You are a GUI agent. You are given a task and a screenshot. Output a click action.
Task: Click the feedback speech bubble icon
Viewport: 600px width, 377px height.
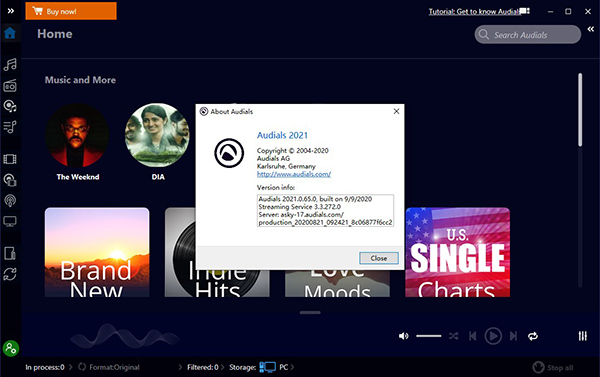pyautogui.click(x=525, y=11)
